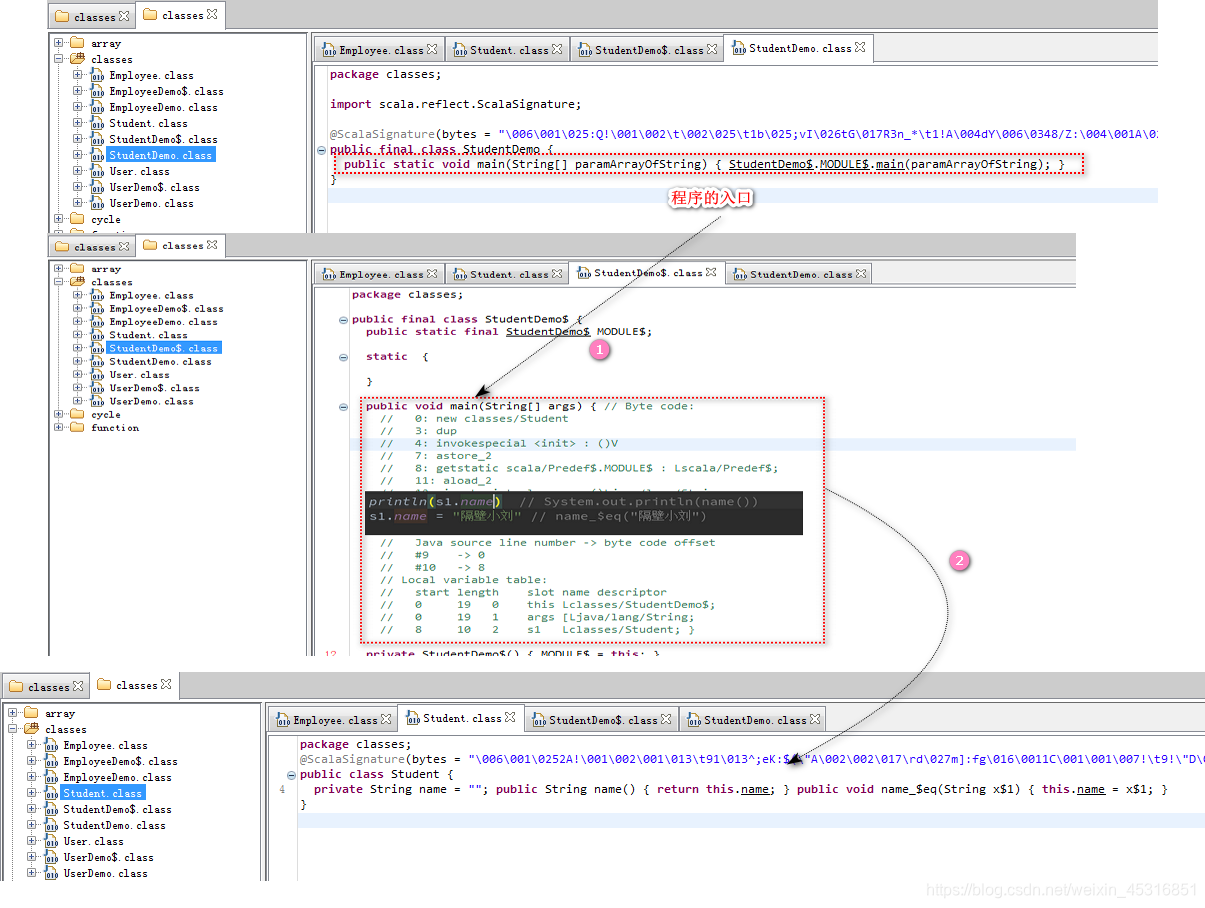This screenshot has width=1205, height=908.
Task: Expand the cycle folder in top window tree
Action: coord(59,219)
